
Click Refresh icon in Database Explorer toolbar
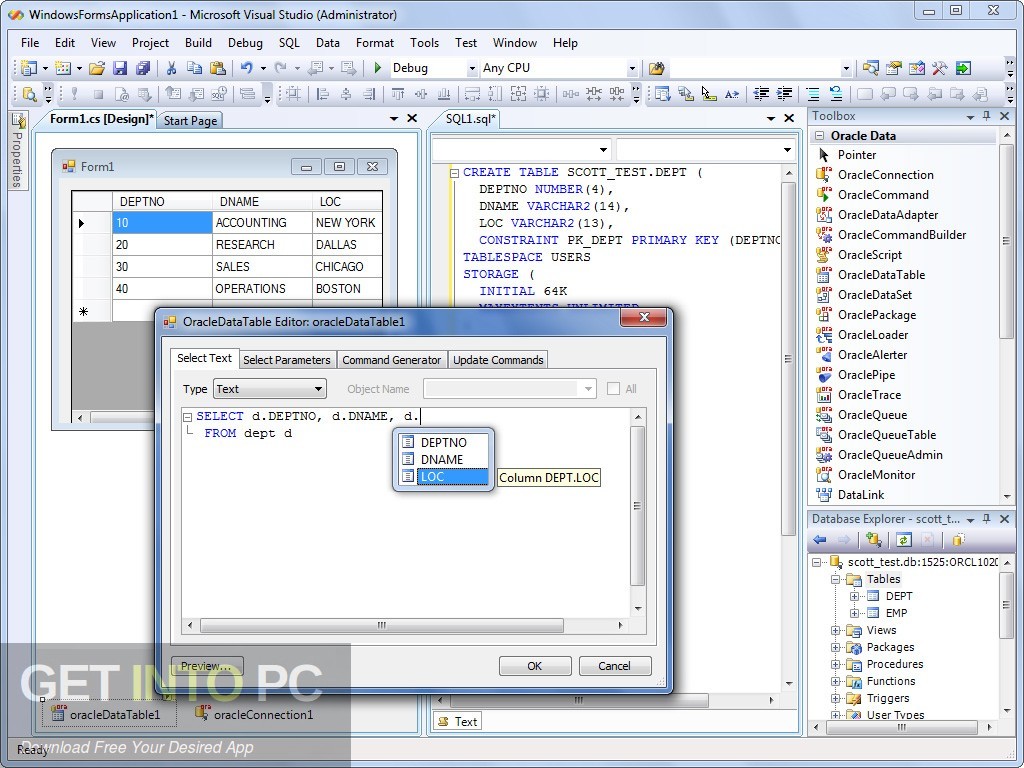pos(903,540)
